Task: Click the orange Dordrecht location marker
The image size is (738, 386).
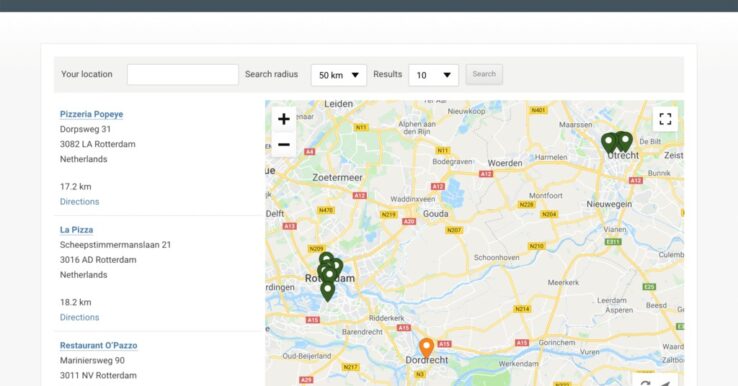Action: (426, 348)
